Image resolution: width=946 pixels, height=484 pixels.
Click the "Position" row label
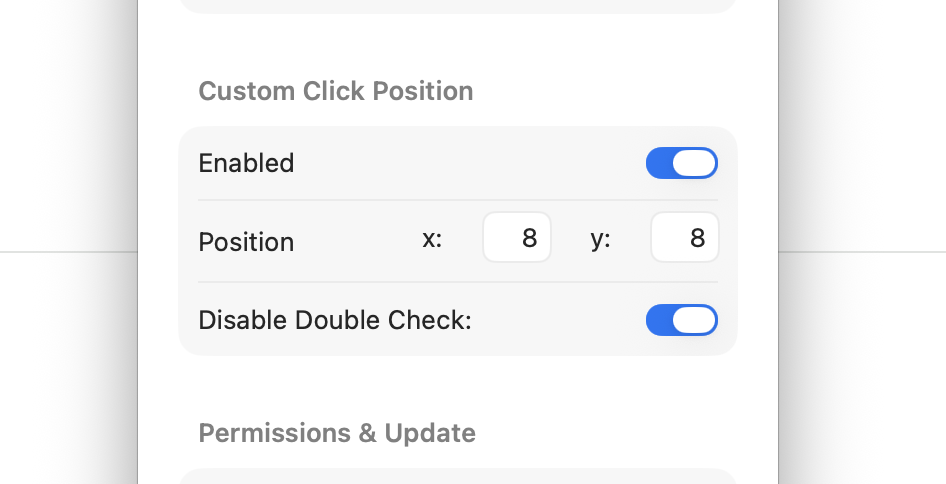246,242
